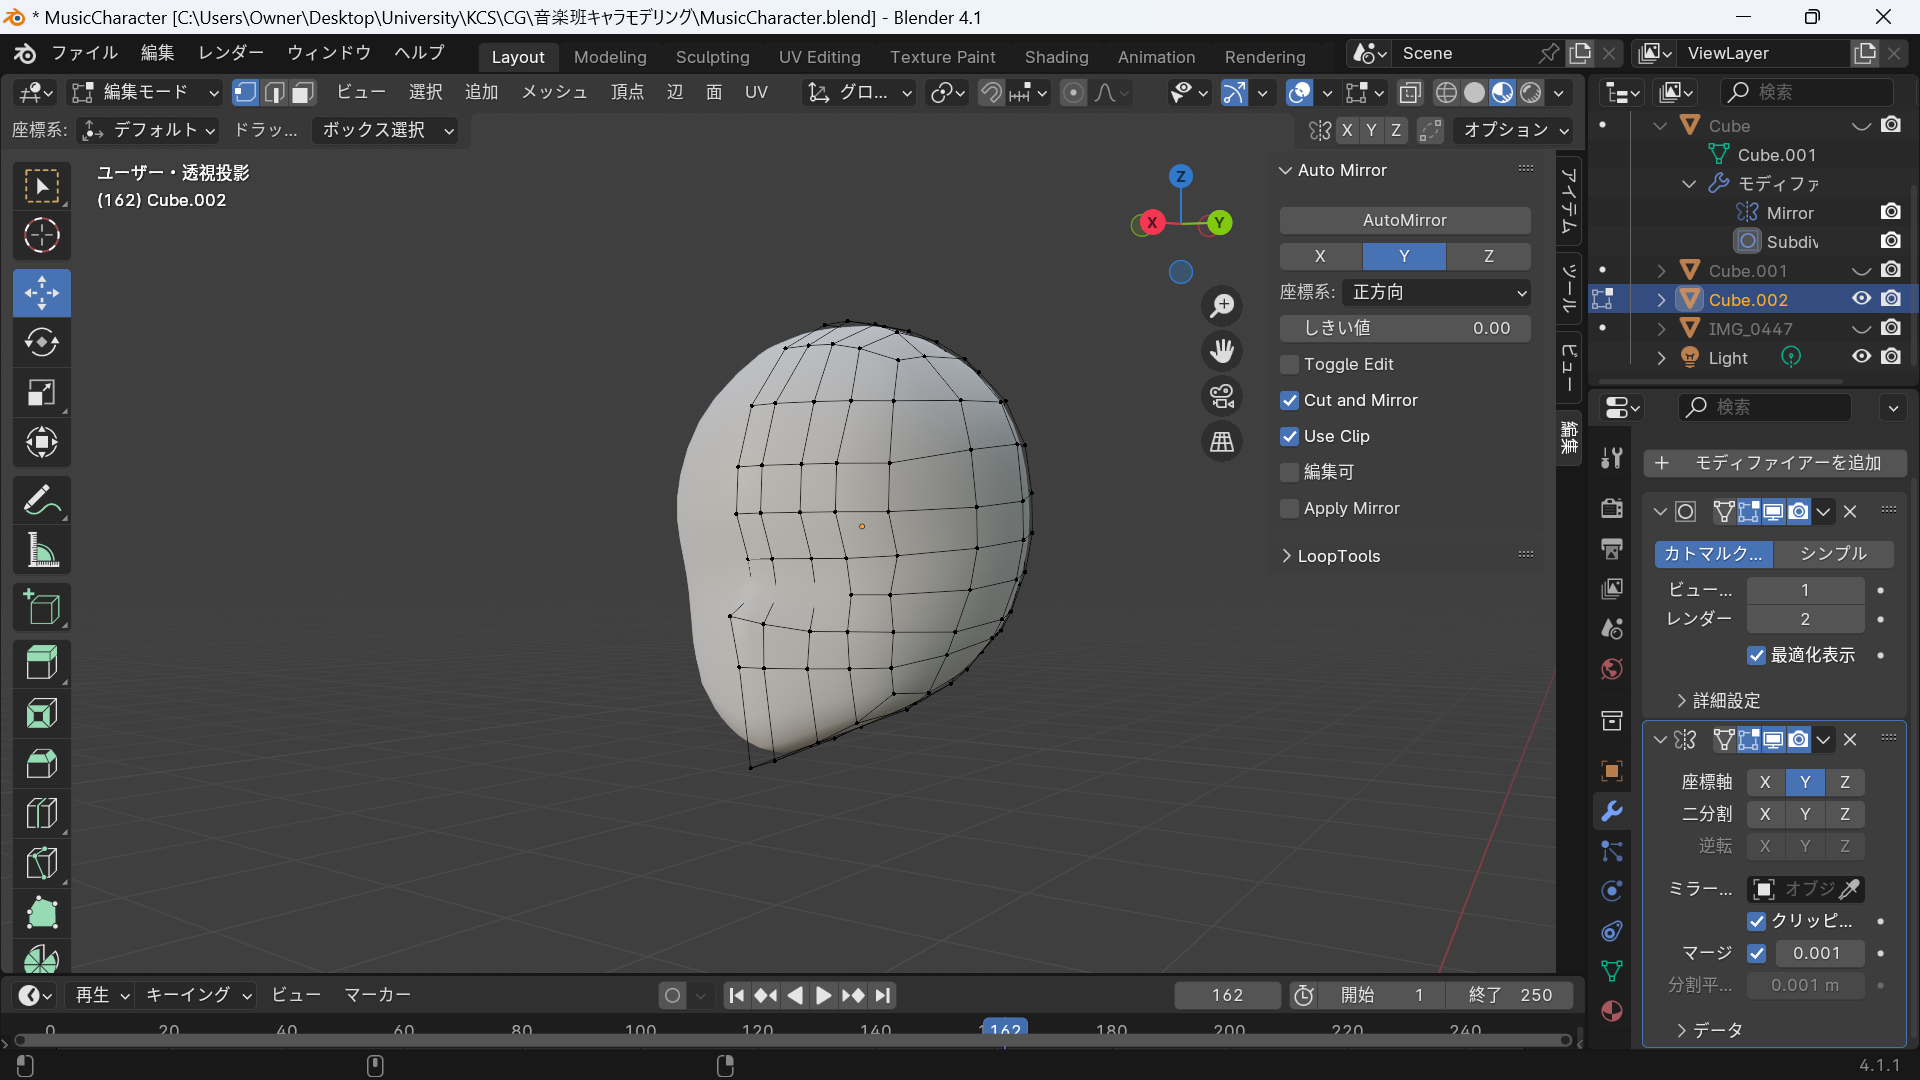Enable the Toggle Edit checkbox
1920x1080 pixels.
[1290, 364]
